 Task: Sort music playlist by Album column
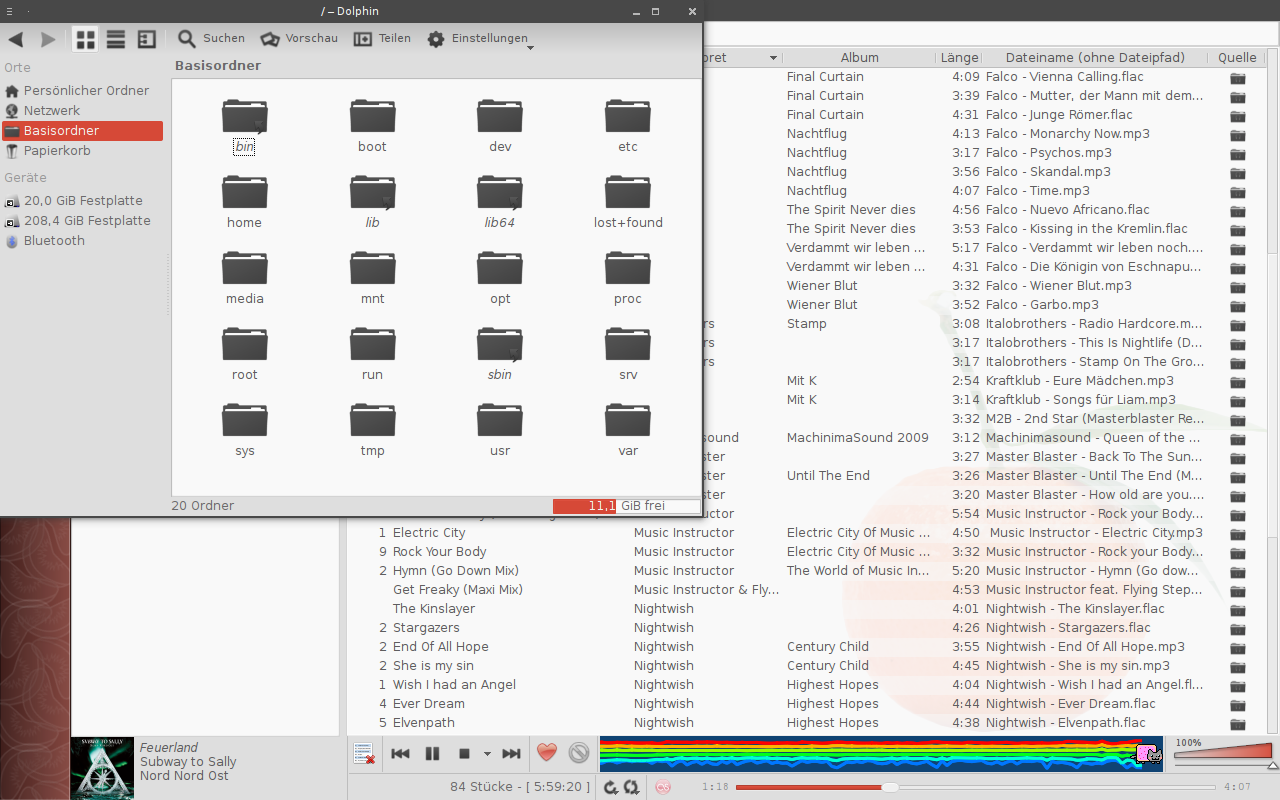pyautogui.click(x=859, y=58)
